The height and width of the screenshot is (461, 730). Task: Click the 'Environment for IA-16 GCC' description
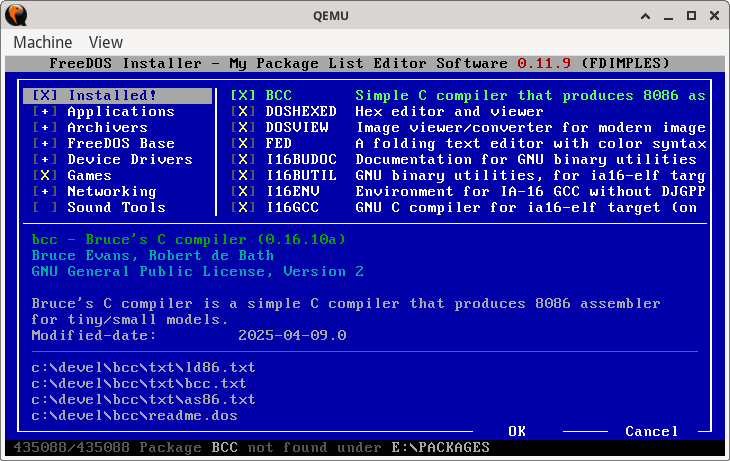pyautogui.click(x=530, y=191)
